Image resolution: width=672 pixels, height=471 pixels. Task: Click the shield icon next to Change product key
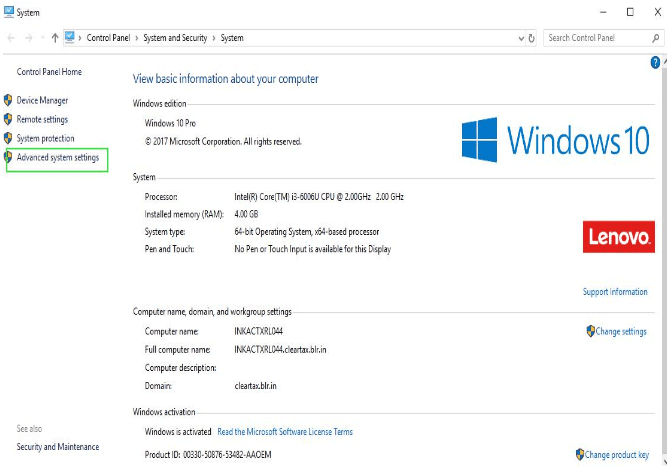(580, 454)
